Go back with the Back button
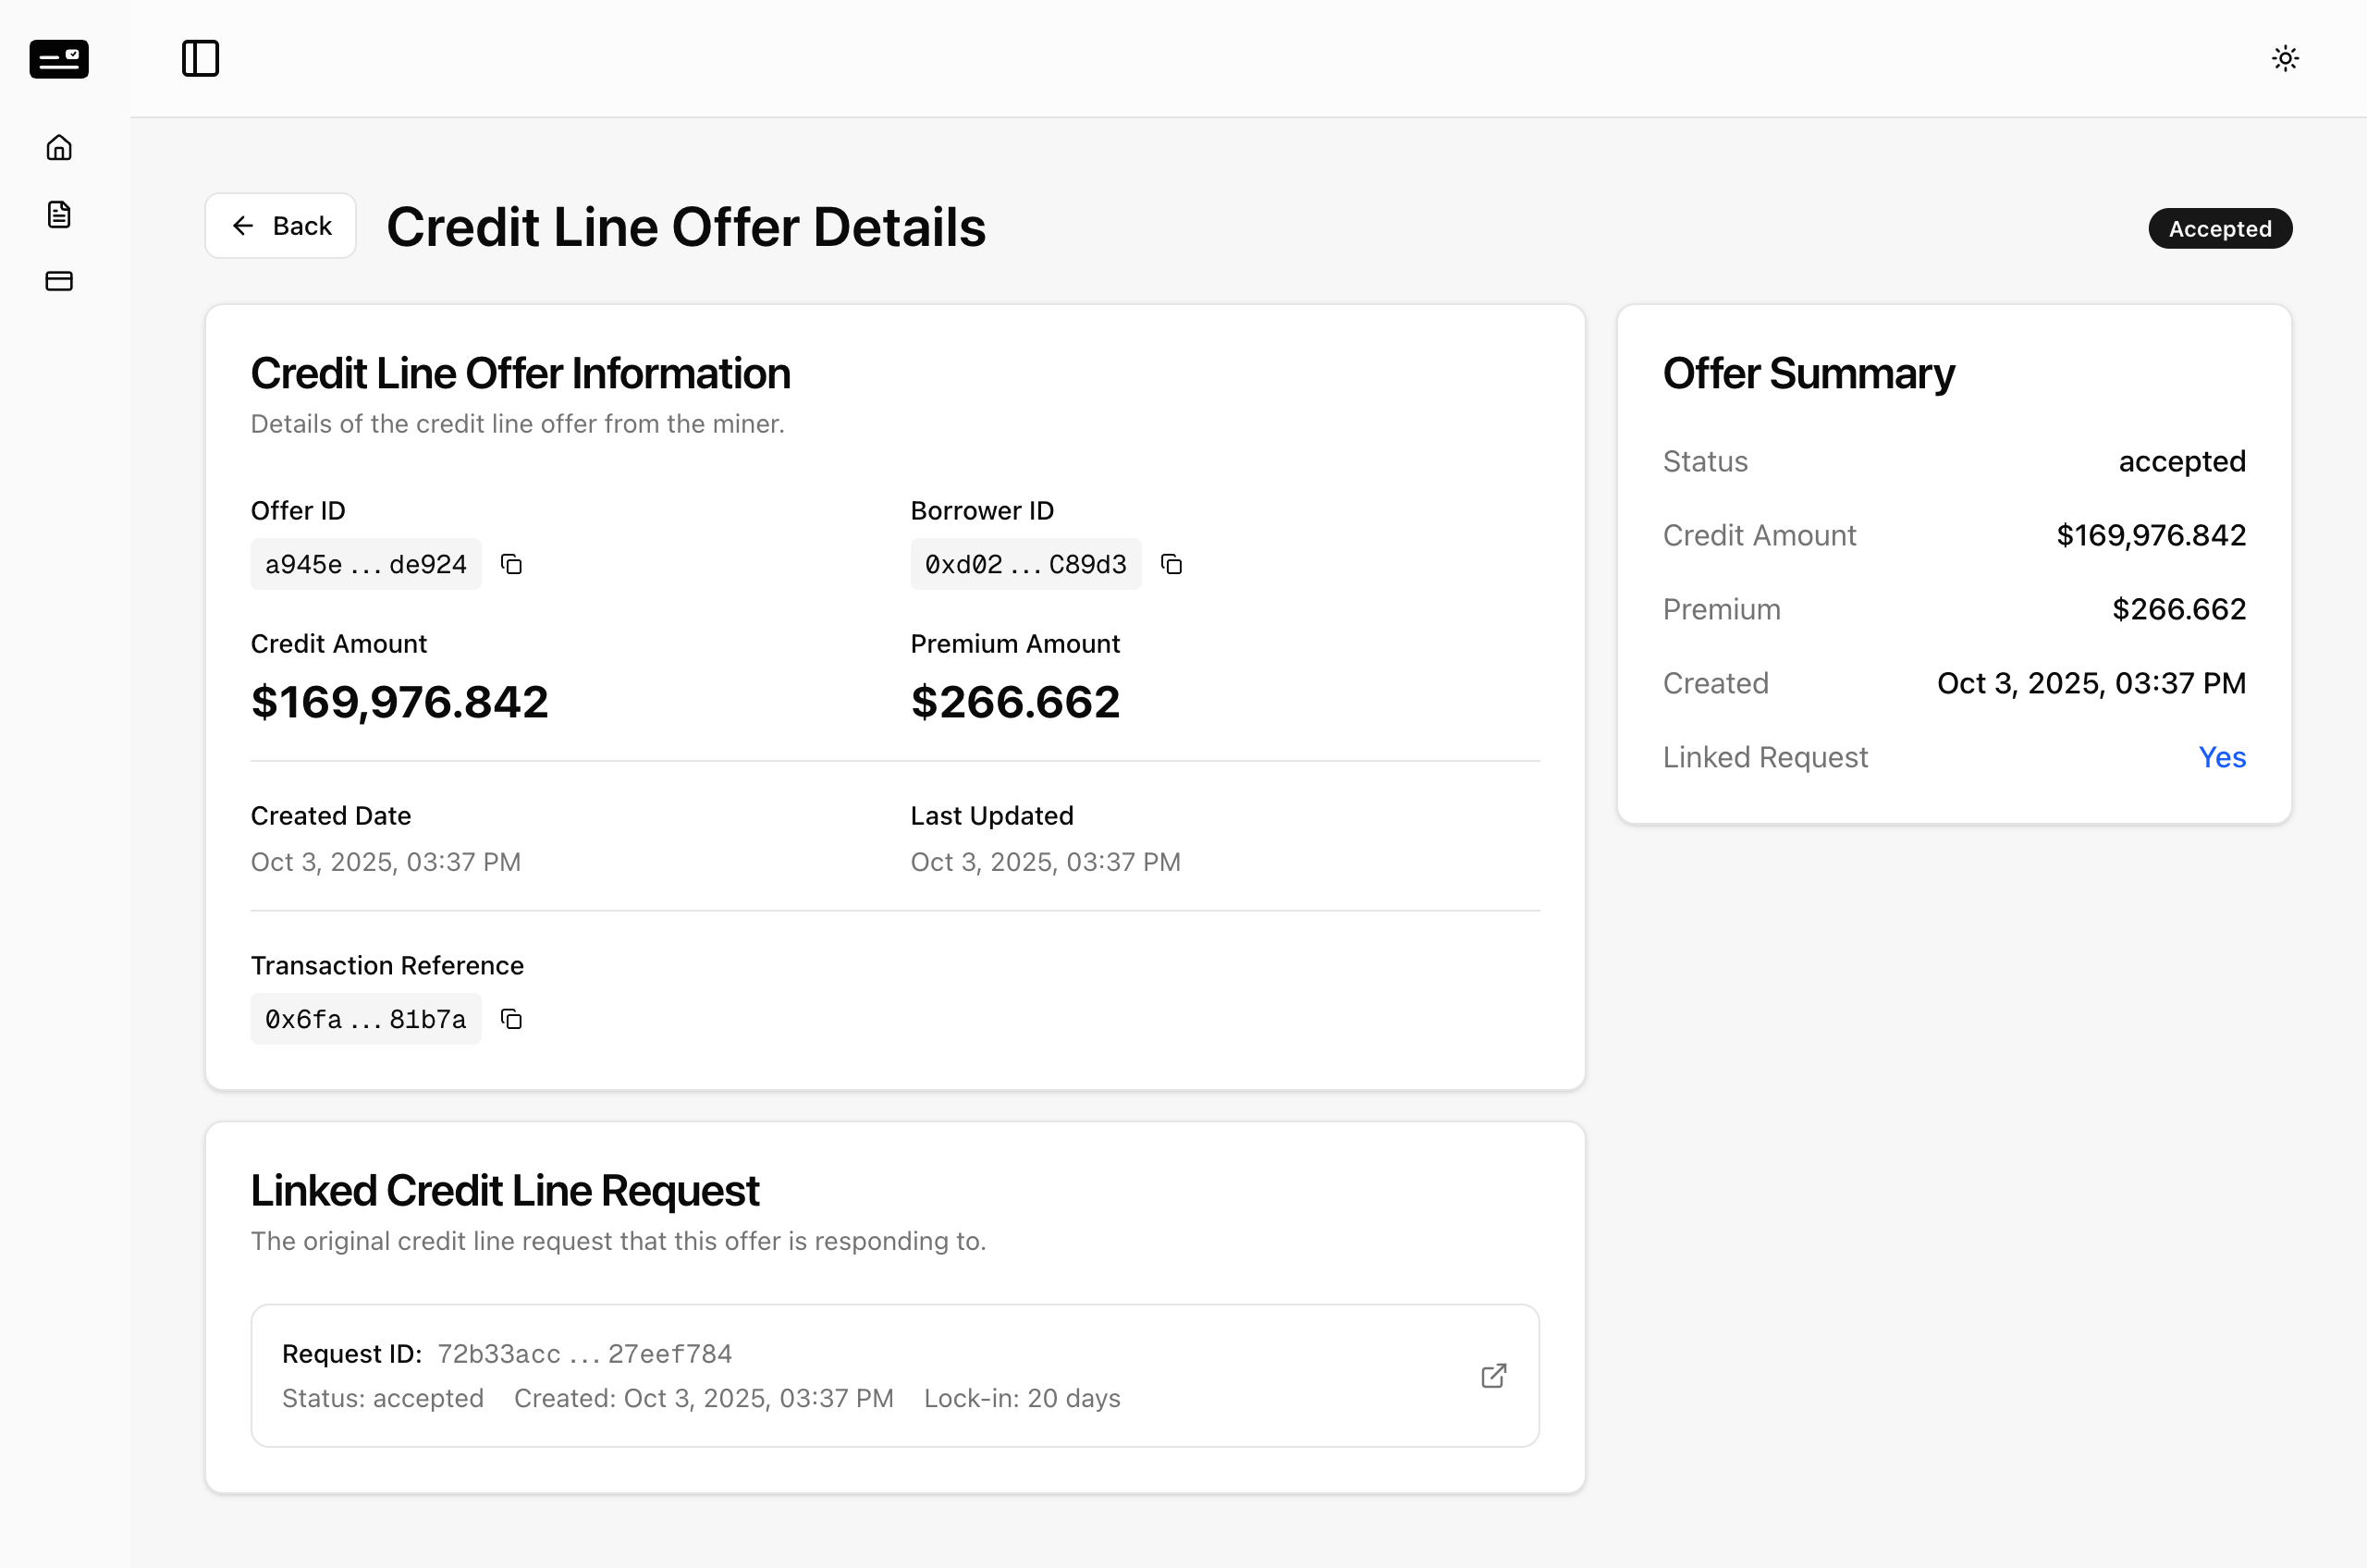This screenshot has width=2367, height=1568. [x=281, y=226]
